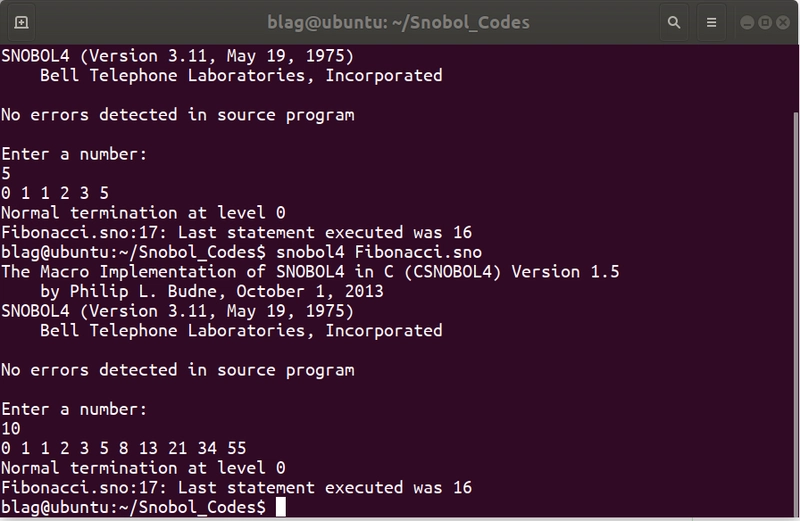Viewport: 800px width, 521px height.
Task: Click the lower 'No errors detected' message
Action: click(177, 369)
